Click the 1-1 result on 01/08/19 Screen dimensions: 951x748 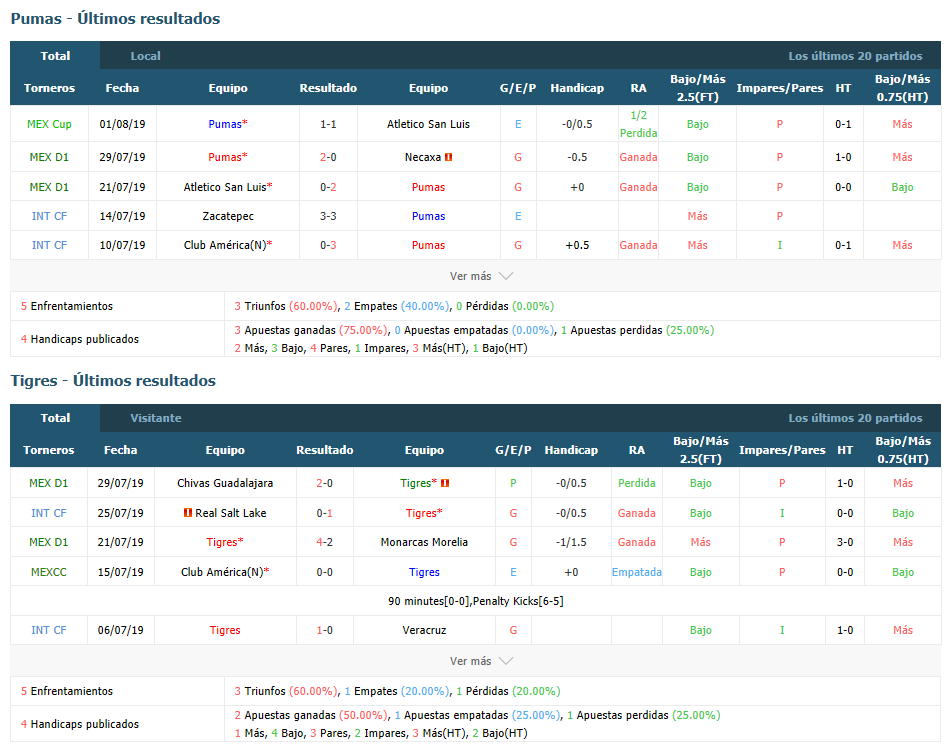328,124
